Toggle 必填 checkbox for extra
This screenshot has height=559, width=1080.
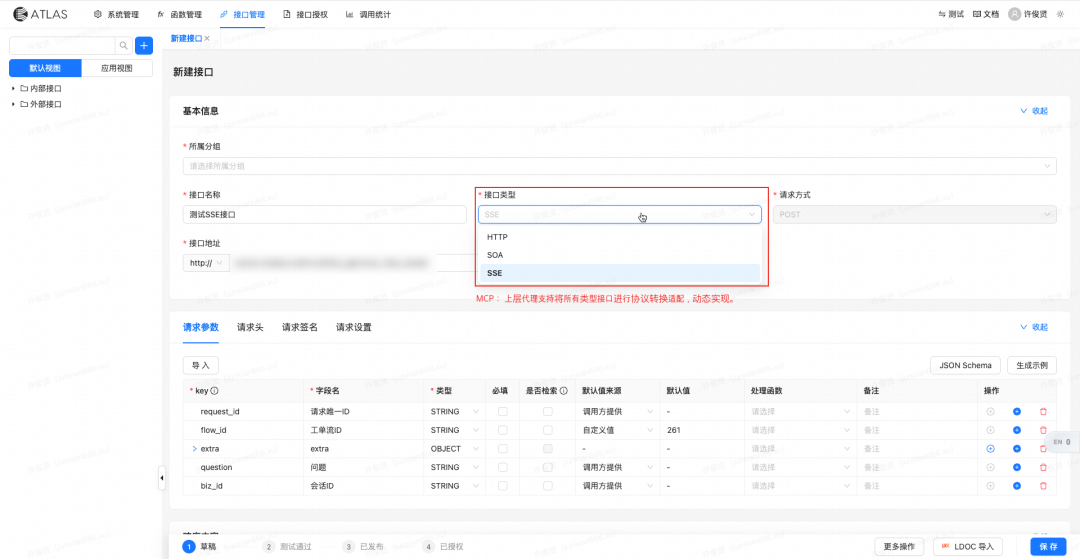503,449
